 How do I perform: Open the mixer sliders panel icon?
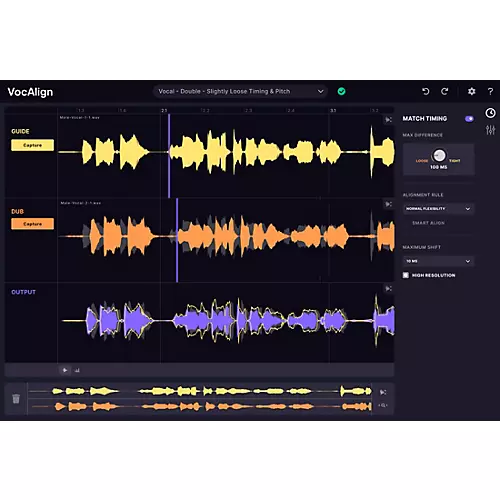pyautogui.click(x=490, y=130)
